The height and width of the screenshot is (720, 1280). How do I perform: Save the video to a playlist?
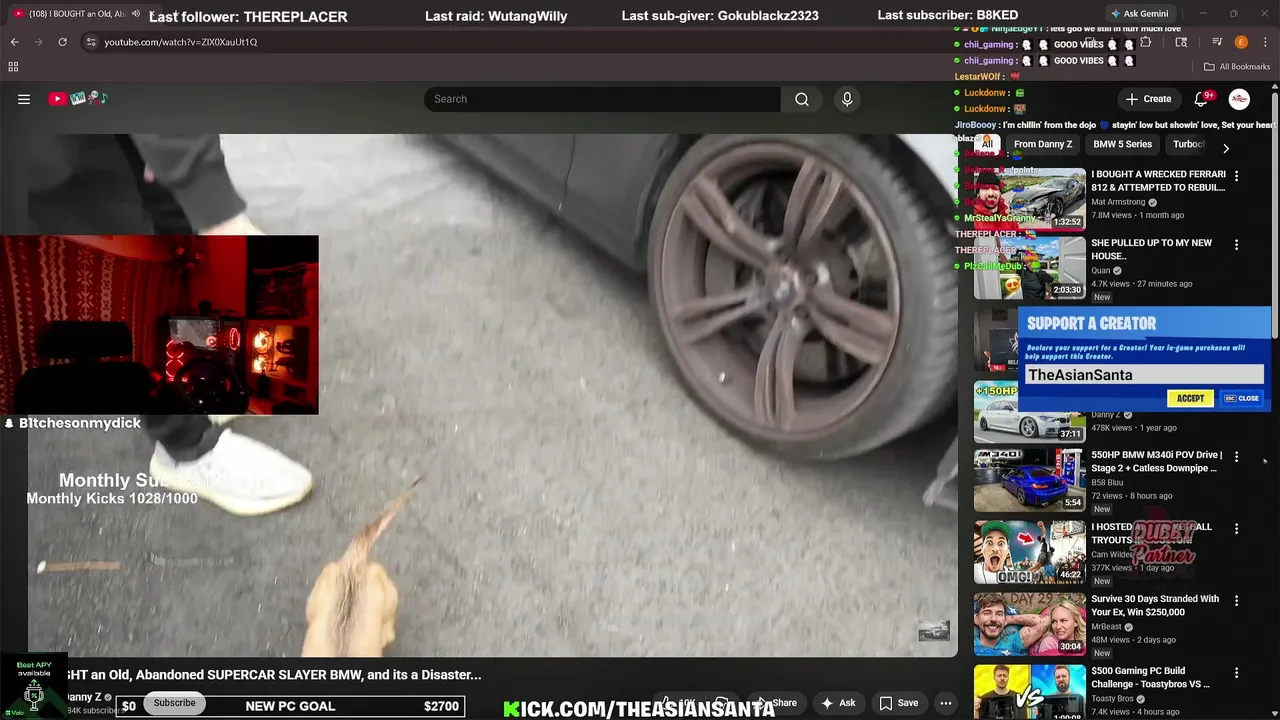898,703
